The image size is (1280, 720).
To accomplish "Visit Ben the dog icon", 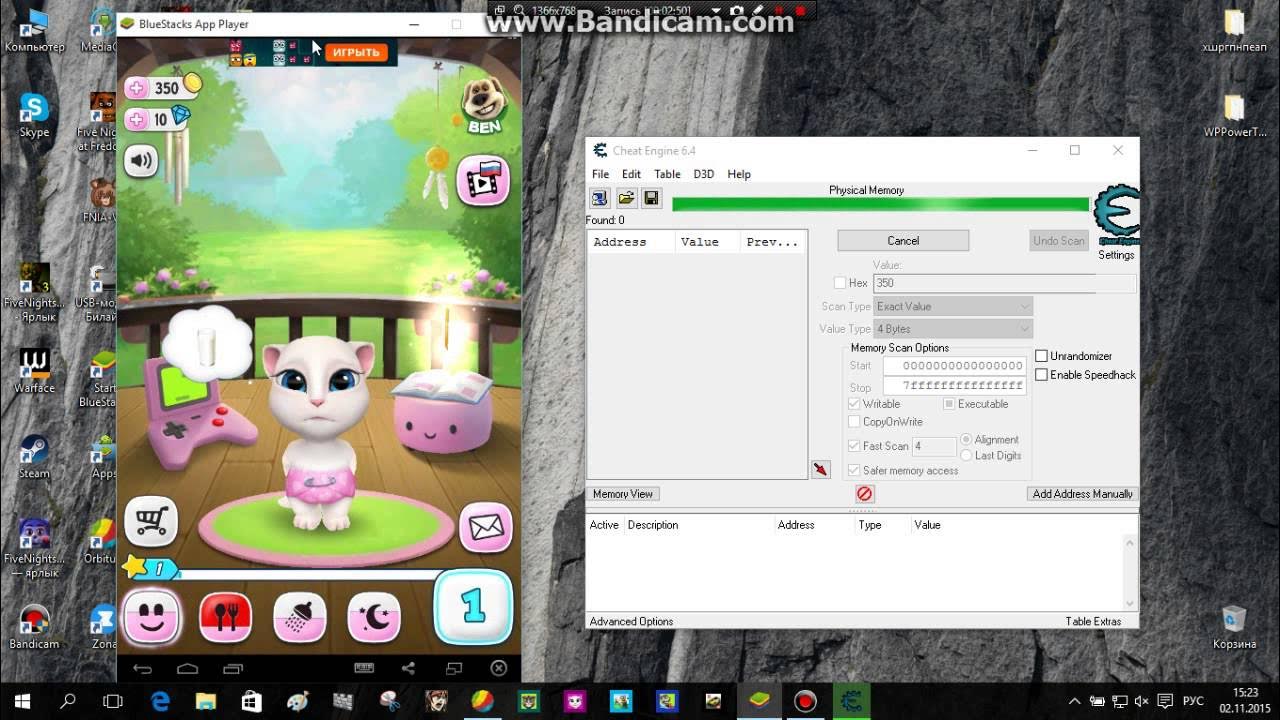I will [x=484, y=105].
